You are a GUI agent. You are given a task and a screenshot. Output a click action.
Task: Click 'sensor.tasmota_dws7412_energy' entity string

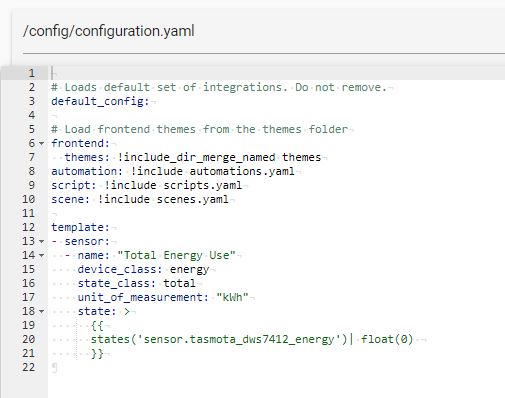239,339
